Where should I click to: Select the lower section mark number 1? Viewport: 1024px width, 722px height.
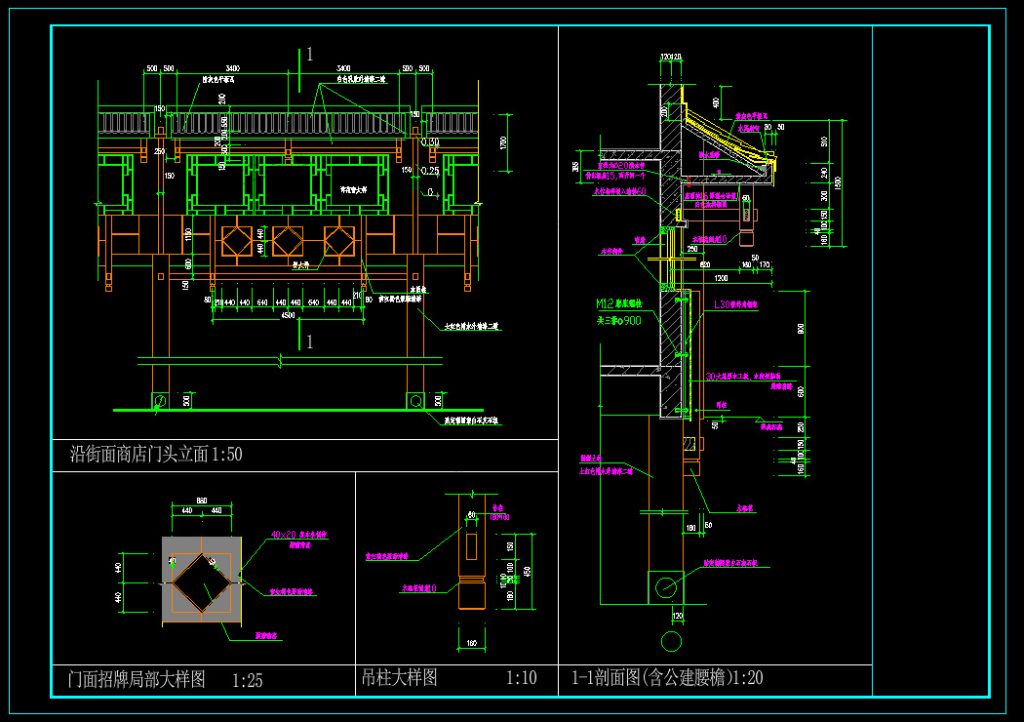tap(310, 342)
